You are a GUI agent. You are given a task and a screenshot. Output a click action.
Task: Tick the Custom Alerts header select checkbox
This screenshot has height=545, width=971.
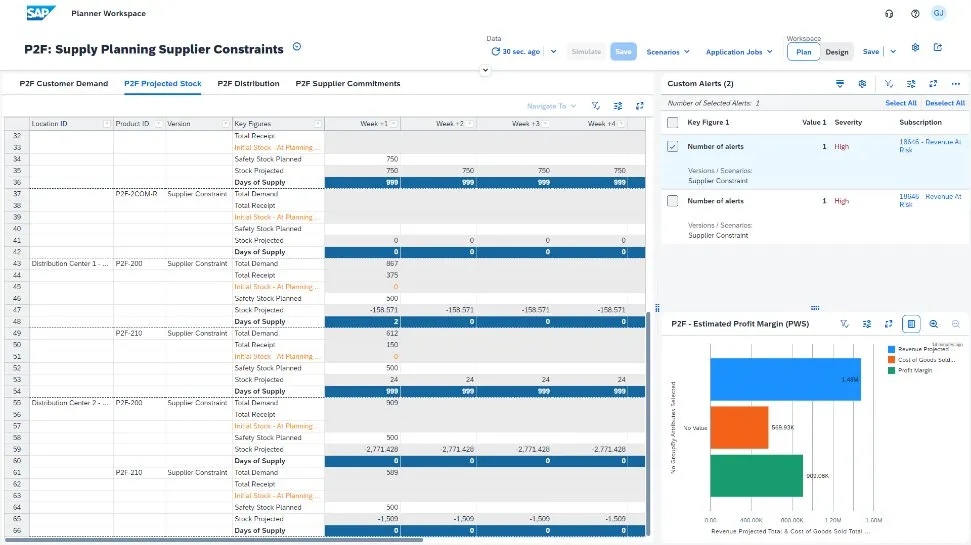click(672, 122)
